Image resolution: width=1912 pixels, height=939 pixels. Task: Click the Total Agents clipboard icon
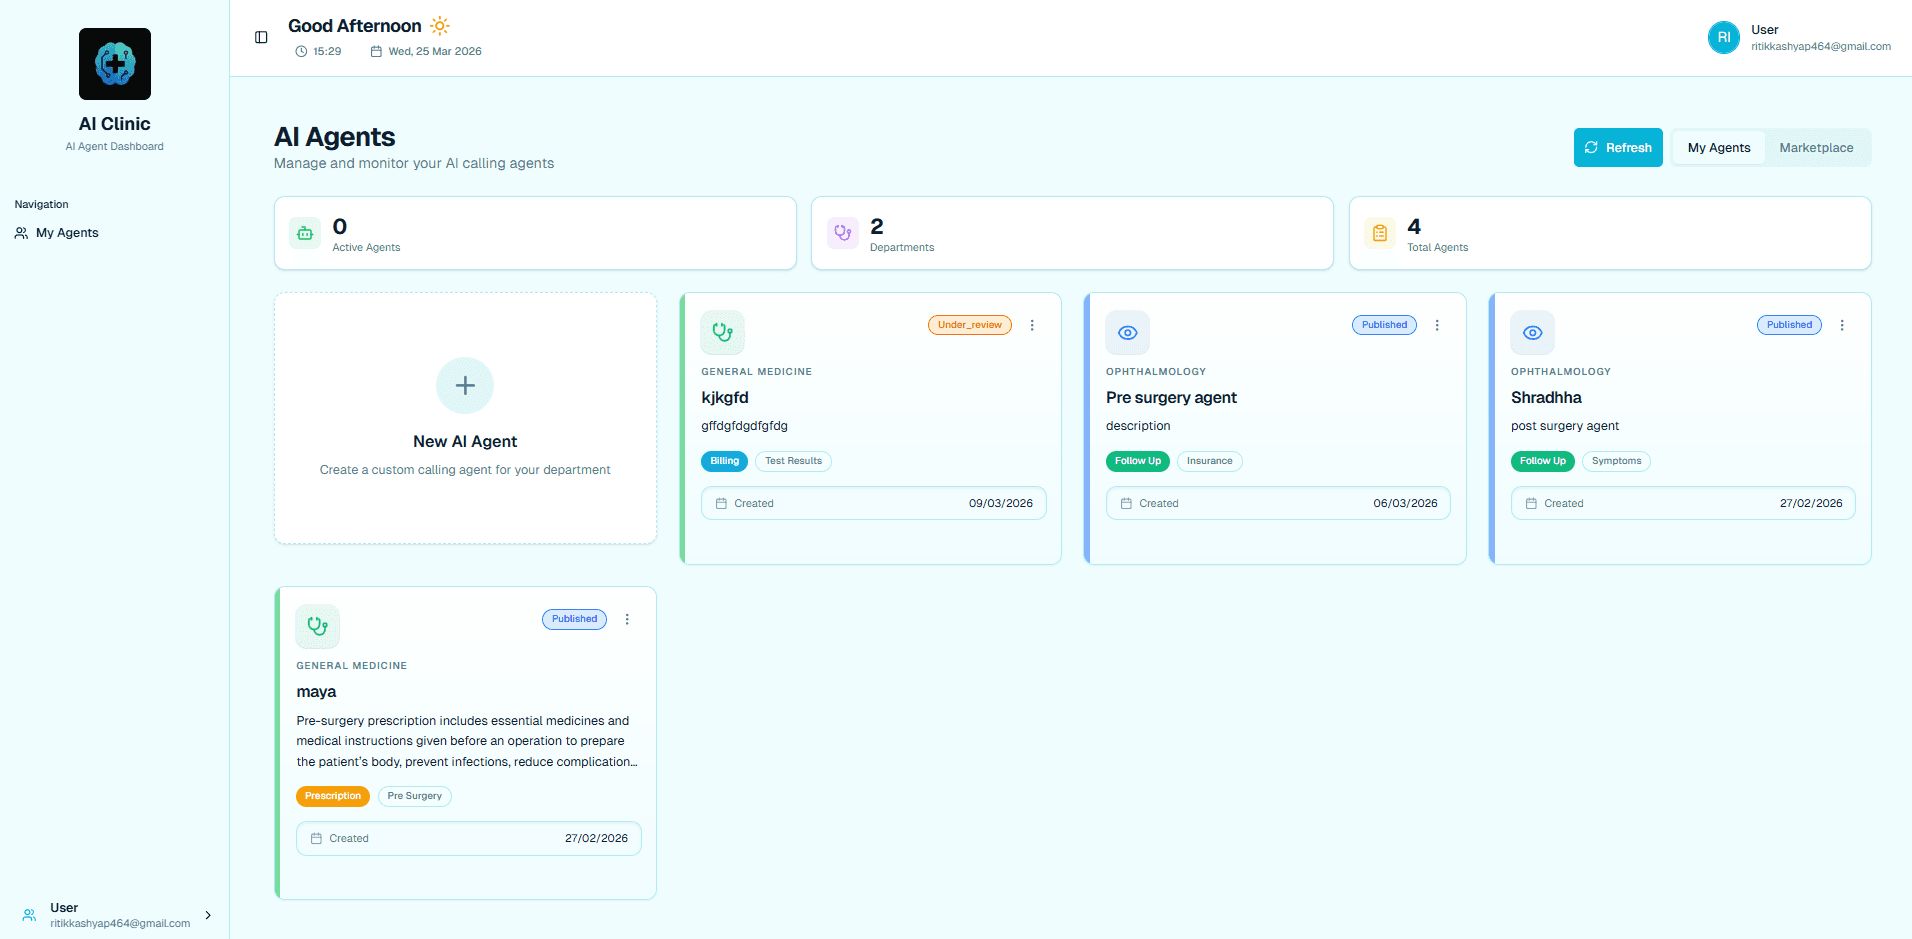coord(1379,232)
